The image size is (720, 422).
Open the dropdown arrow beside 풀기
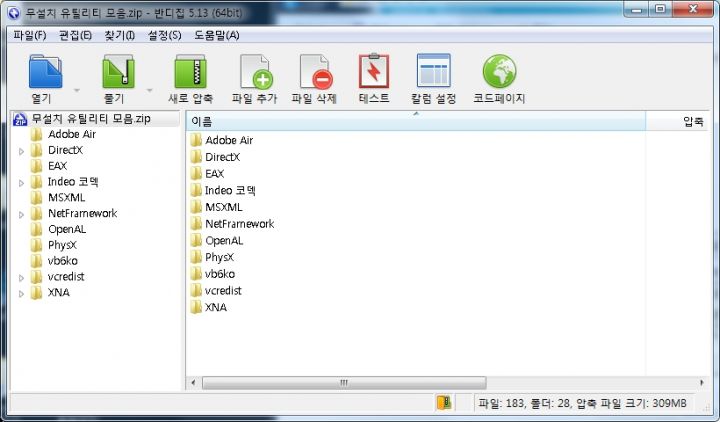[x=150, y=90]
